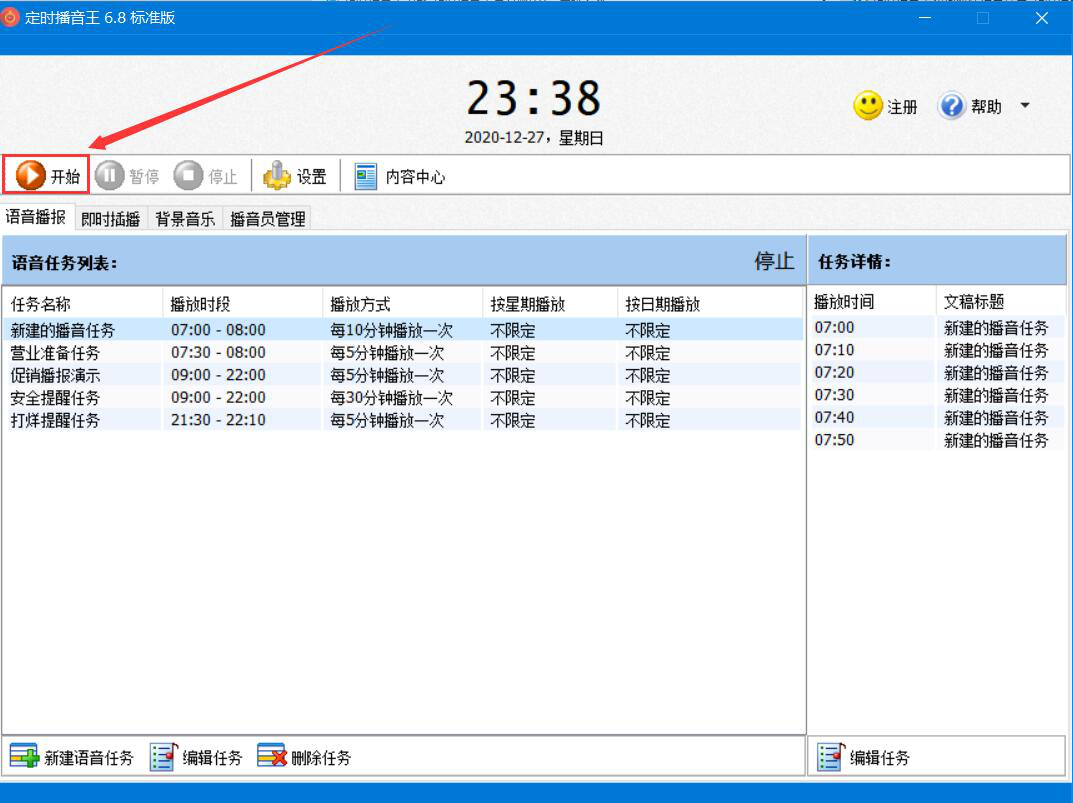Switch to the 语音播报 tab

pyautogui.click(x=36, y=217)
